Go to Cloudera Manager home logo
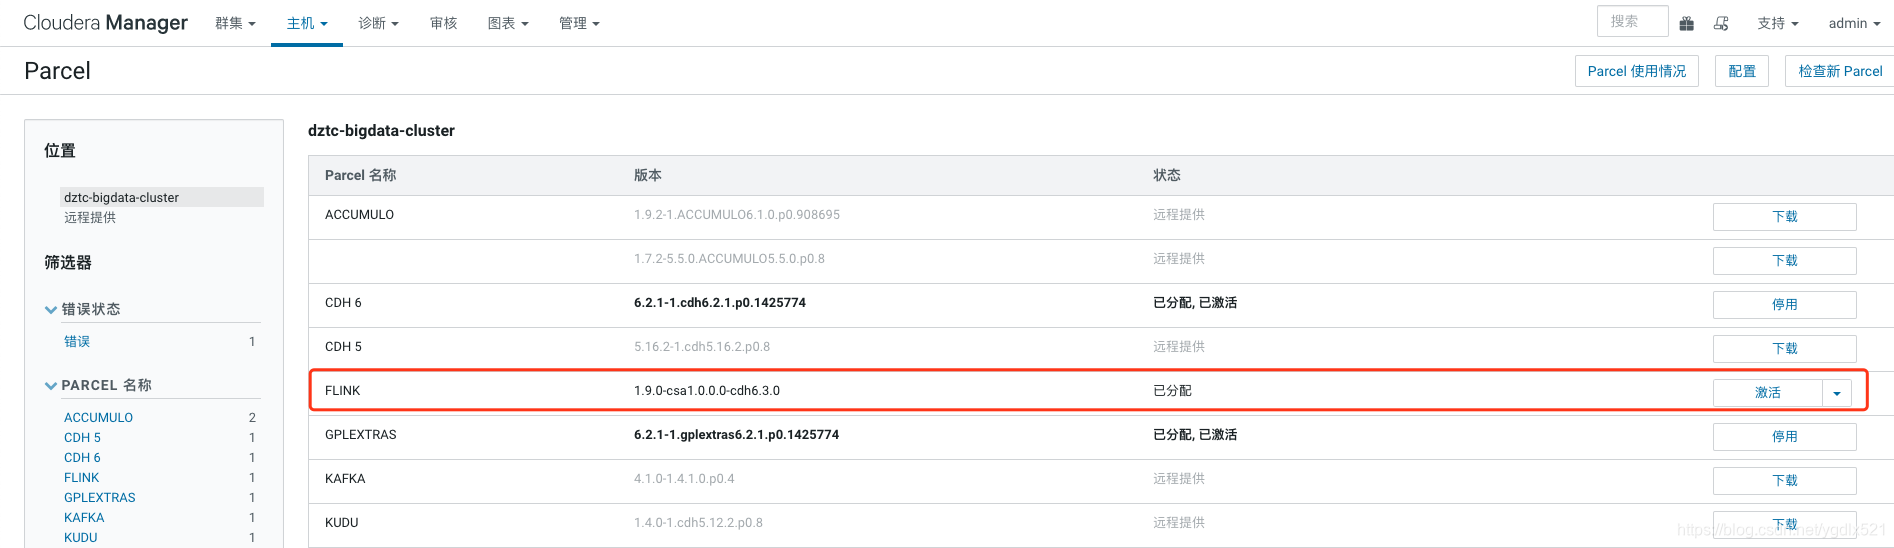The height and width of the screenshot is (548, 1894). point(105,23)
